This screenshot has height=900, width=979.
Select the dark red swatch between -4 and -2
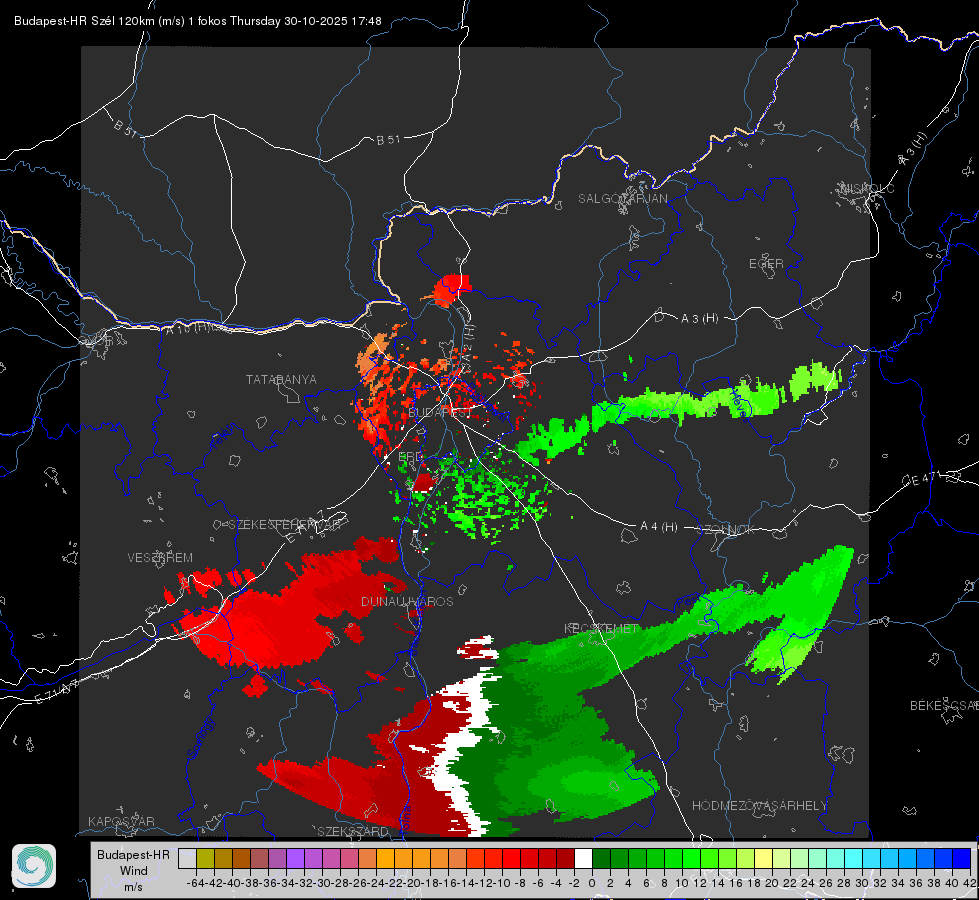click(x=565, y=858)
